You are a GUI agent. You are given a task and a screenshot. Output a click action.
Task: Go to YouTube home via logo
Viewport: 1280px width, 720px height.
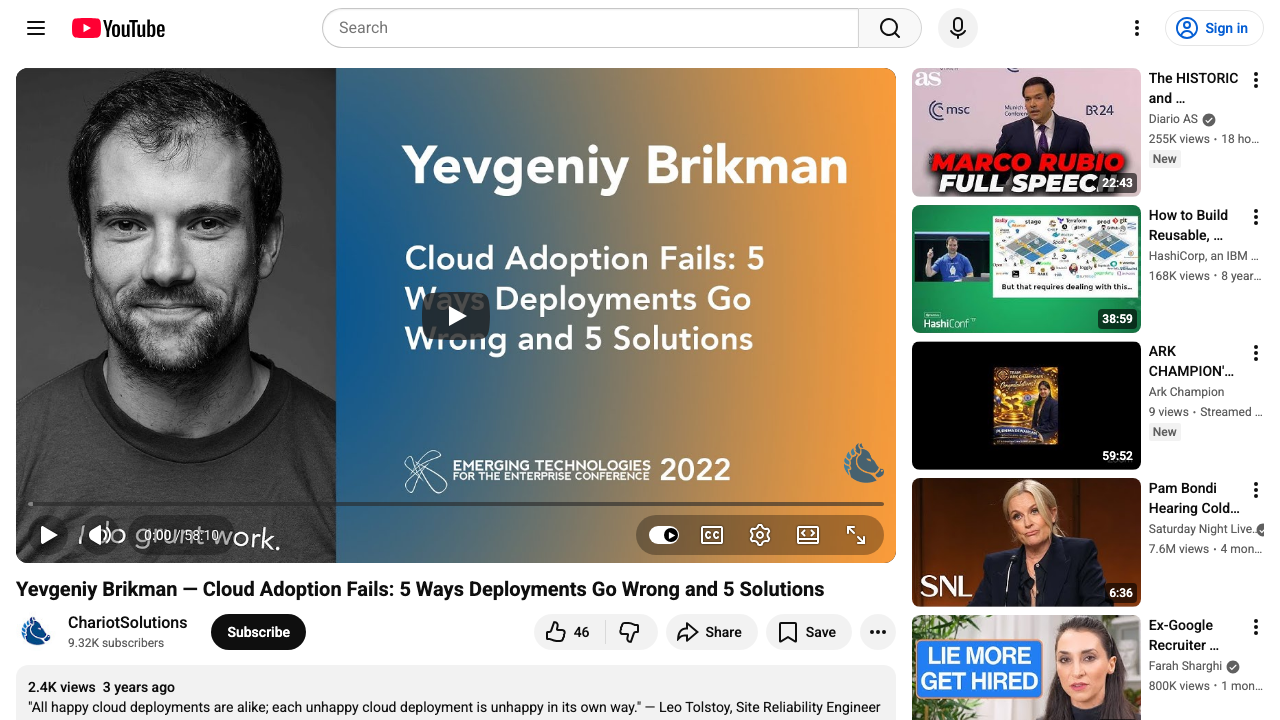(119, 28)
